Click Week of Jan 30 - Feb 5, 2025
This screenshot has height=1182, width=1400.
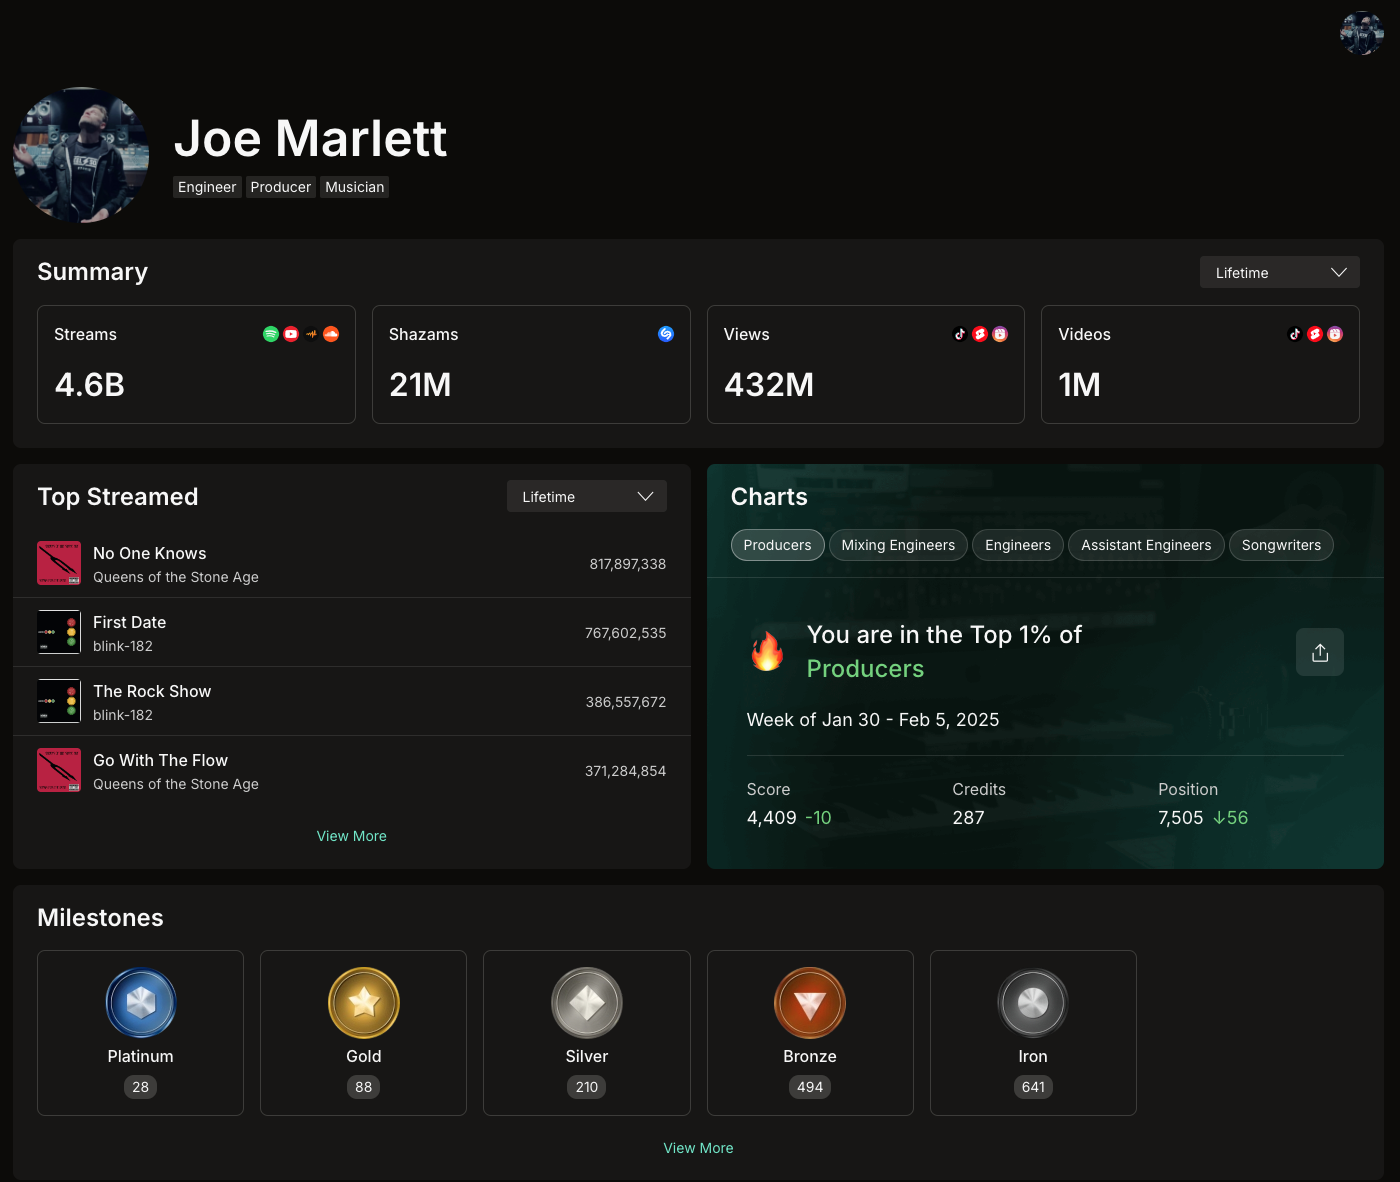(873, 720)
